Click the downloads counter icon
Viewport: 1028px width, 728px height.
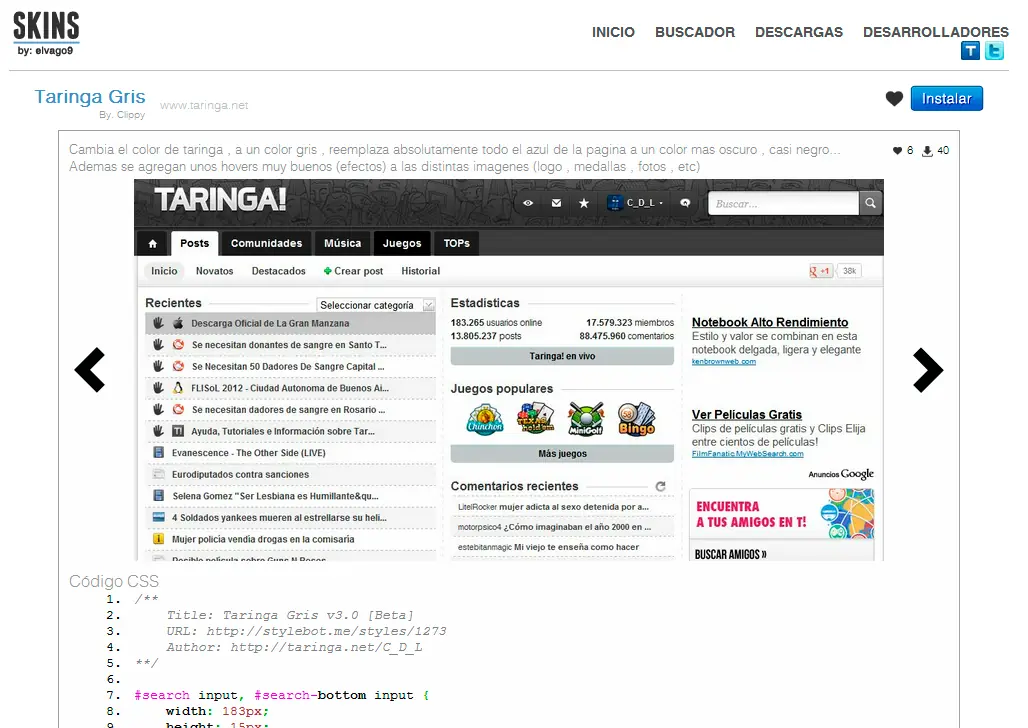click(x=927, y=151)
